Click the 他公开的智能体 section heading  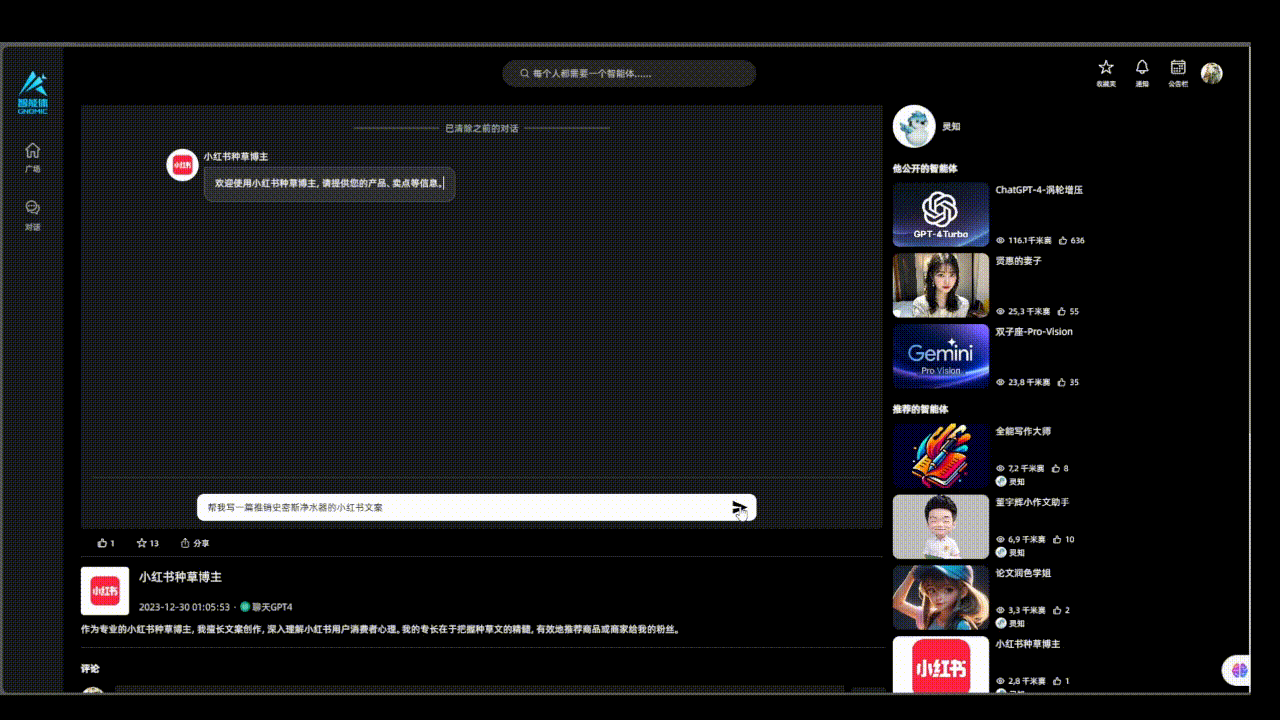[x=925, y=169]
